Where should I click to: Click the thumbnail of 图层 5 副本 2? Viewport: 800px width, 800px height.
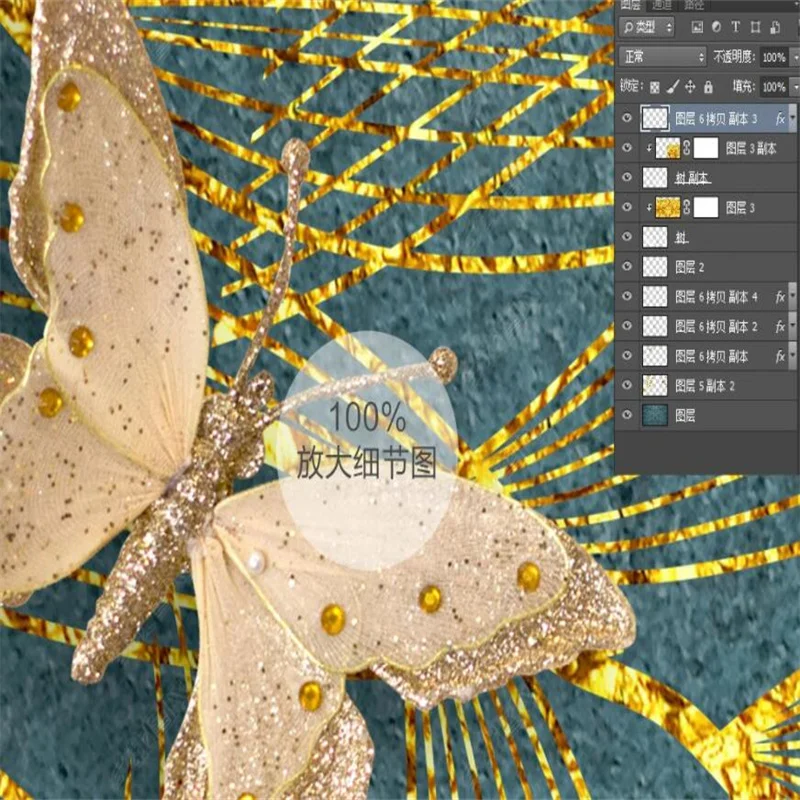(655, 386)
